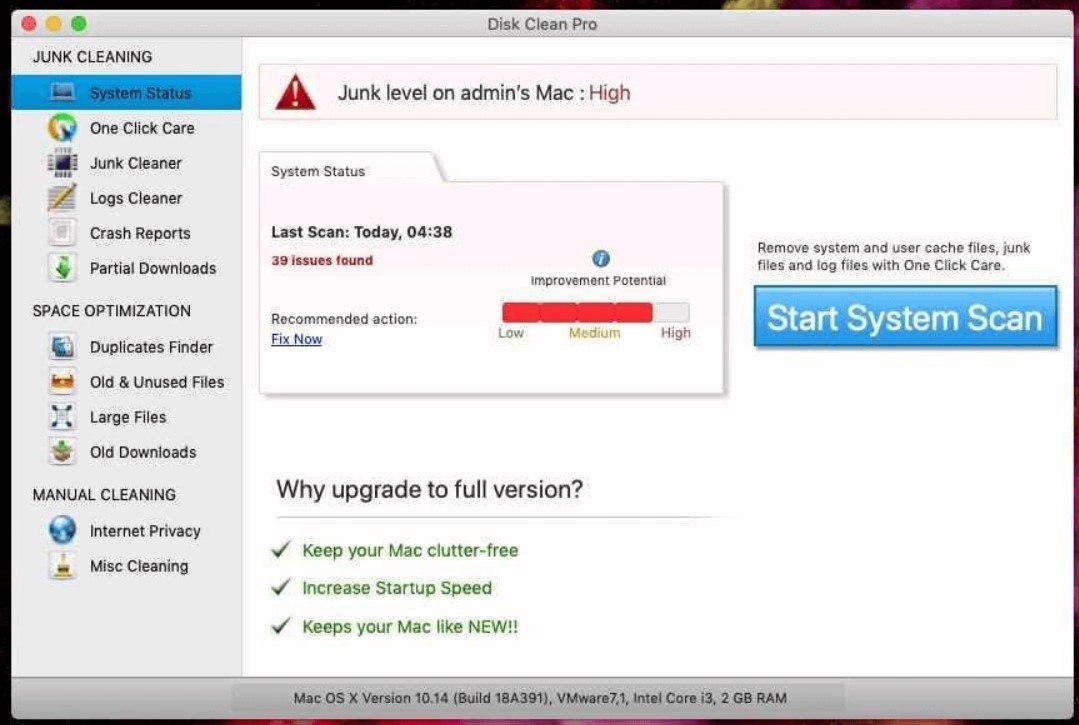Click the Internet Privacy globe icon

[x=63, y=530]
